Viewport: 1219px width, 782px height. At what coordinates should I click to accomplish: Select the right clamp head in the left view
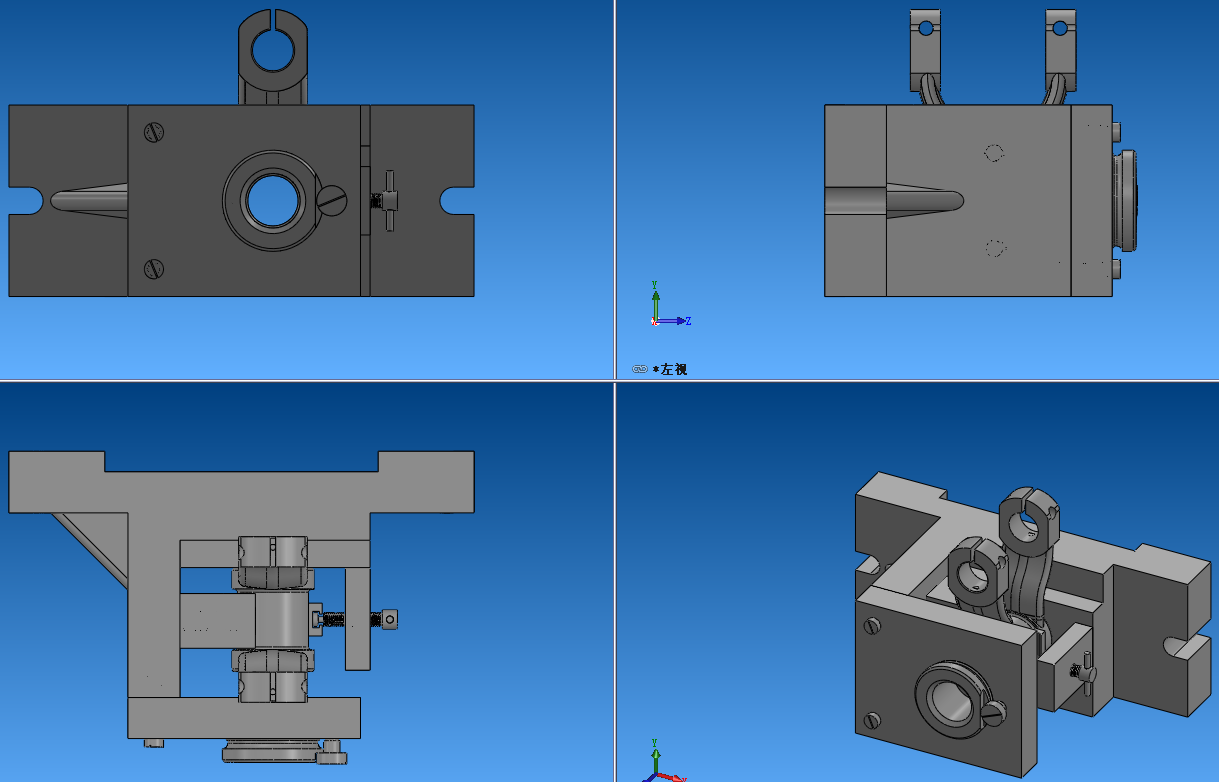pos(1061,49)
